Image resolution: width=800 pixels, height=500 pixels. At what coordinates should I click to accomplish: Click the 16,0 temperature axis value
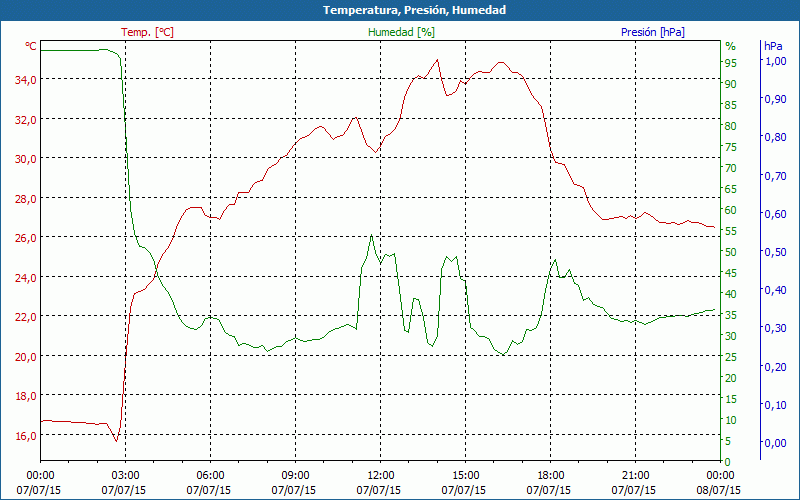26,436
